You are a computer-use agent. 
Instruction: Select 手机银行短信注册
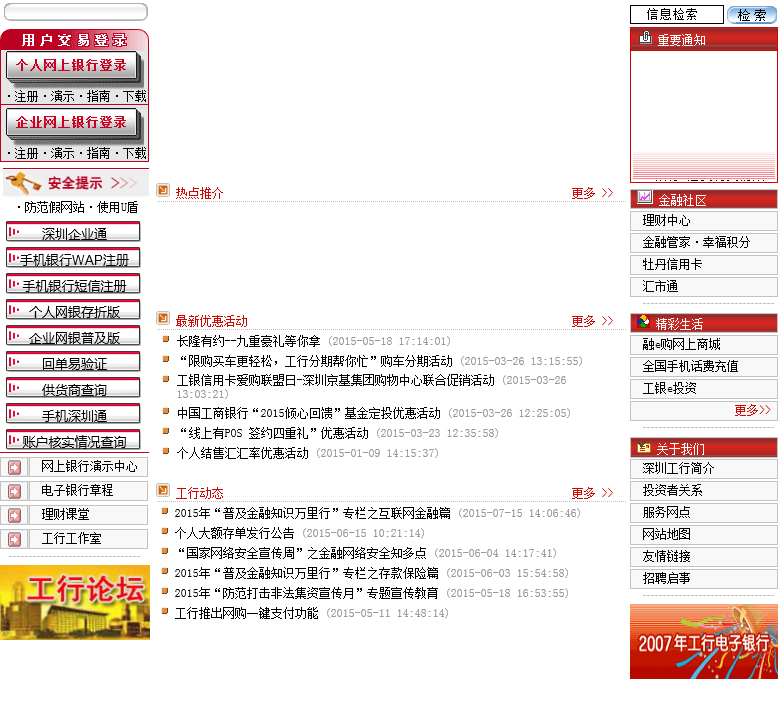tap(73, 283)
